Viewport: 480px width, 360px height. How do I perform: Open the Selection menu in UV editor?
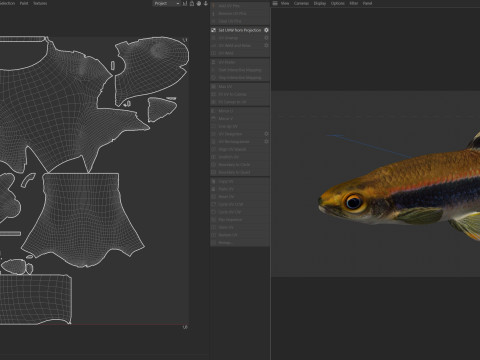7,3
